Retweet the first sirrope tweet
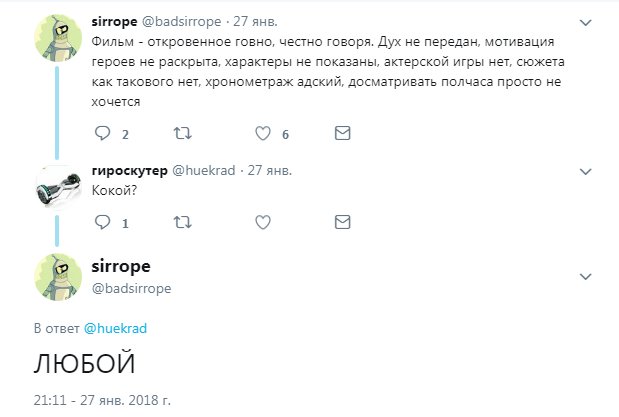Screen dimensions: 619x417 (182, 134)
